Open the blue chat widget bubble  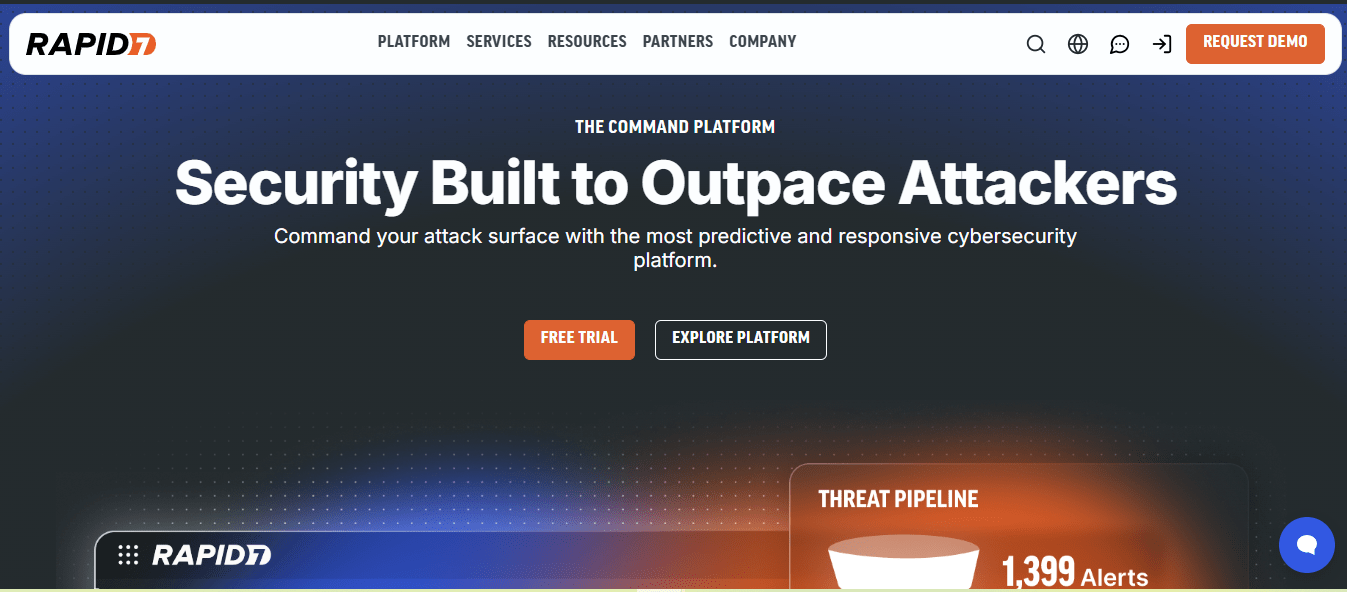(x=1306, y=545)
